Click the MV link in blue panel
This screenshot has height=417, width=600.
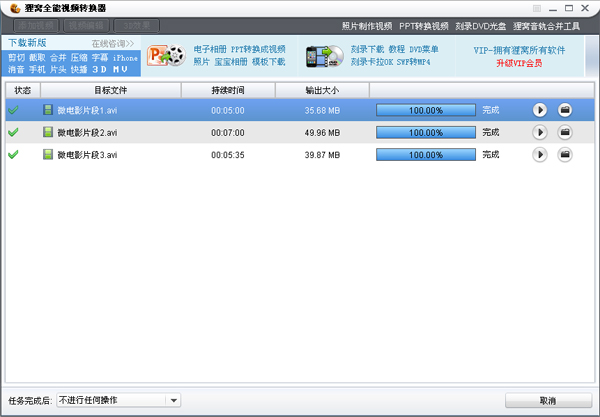tap(120, 70)
